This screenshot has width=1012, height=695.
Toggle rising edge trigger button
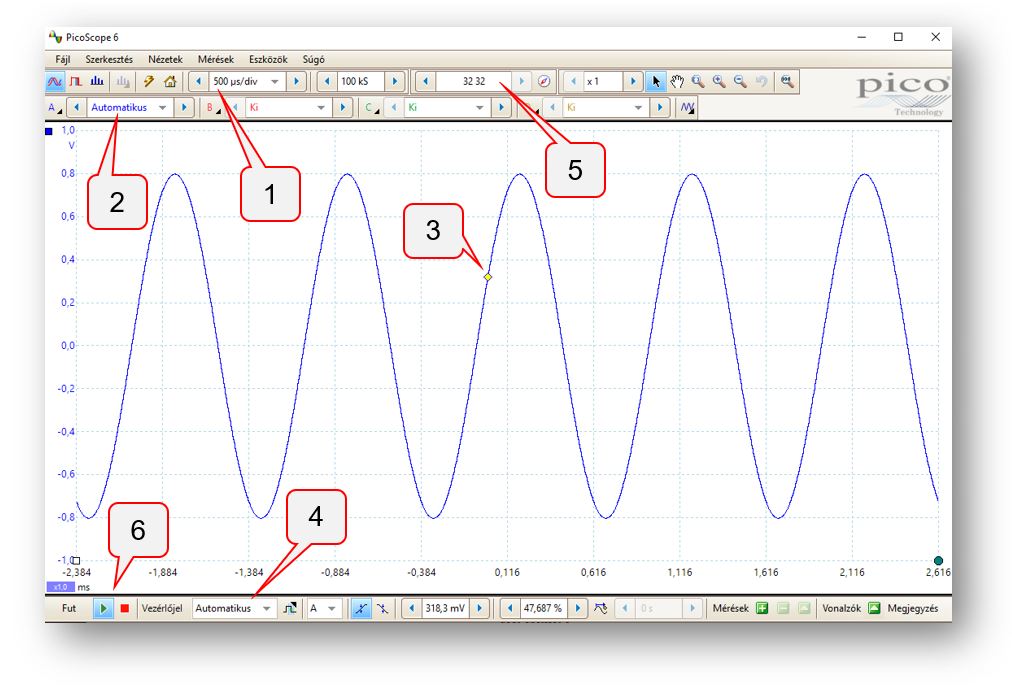pyautogui.click(x=361, y=608)
